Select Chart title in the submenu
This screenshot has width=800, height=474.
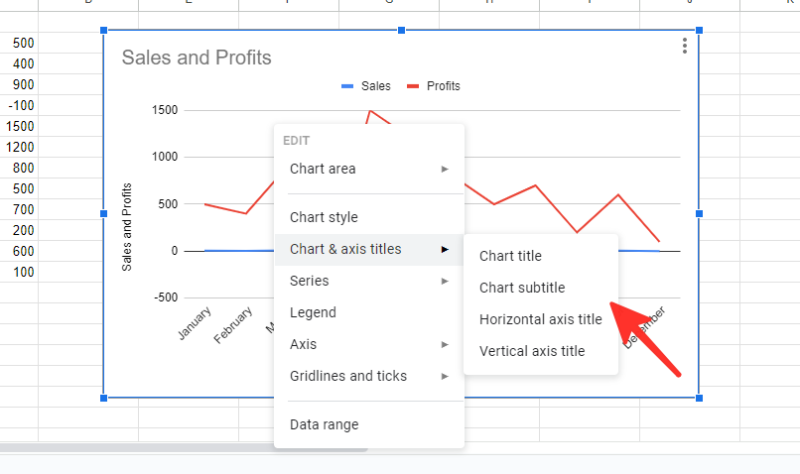[x=510, y=256]
